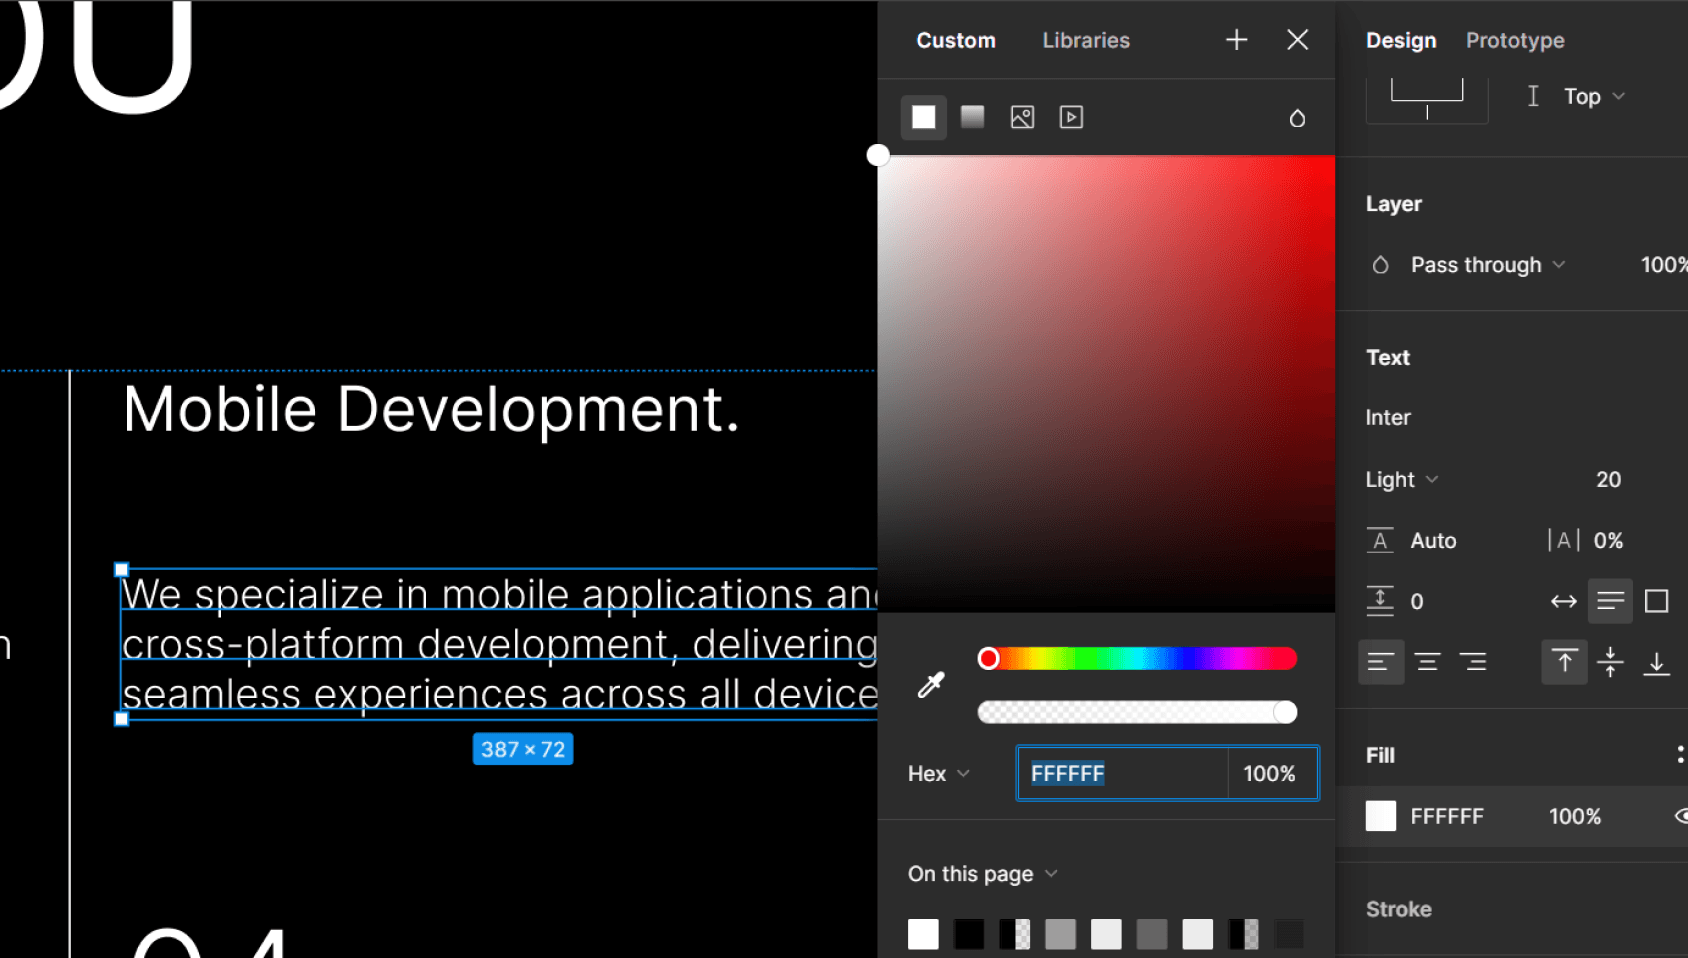Open blend mode droplet in color picker
Viewport: 1688px width, 958px height.
click(1297, 118)
